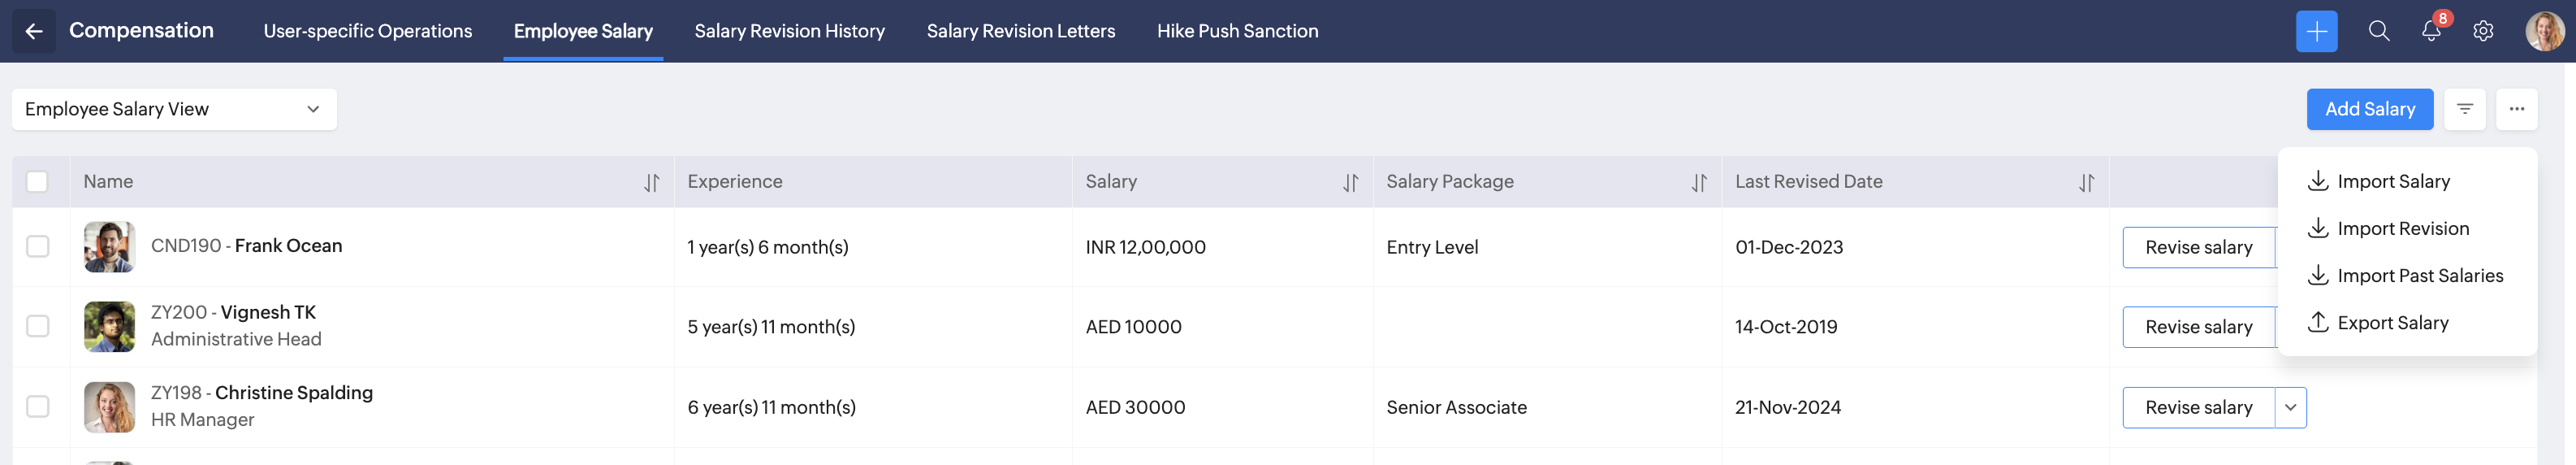2576x465 pixels.
Task: Click the blue plus quick-add icon
Action: tap(2316, 31)
